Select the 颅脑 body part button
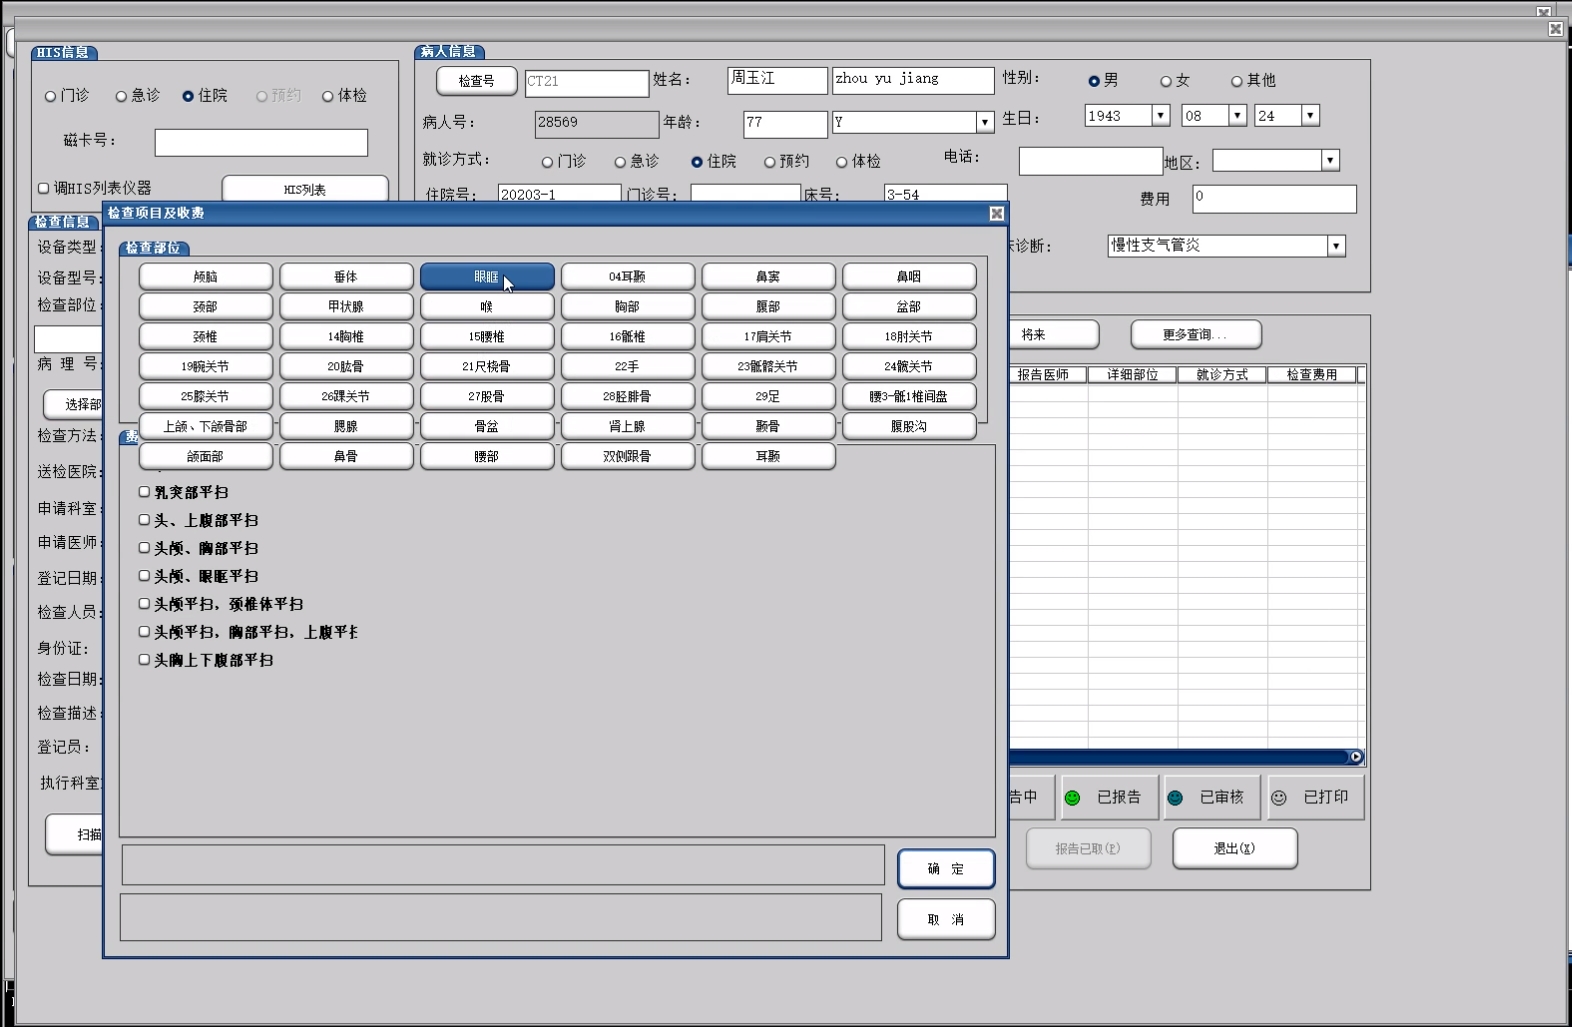 [x=206, y=277]
